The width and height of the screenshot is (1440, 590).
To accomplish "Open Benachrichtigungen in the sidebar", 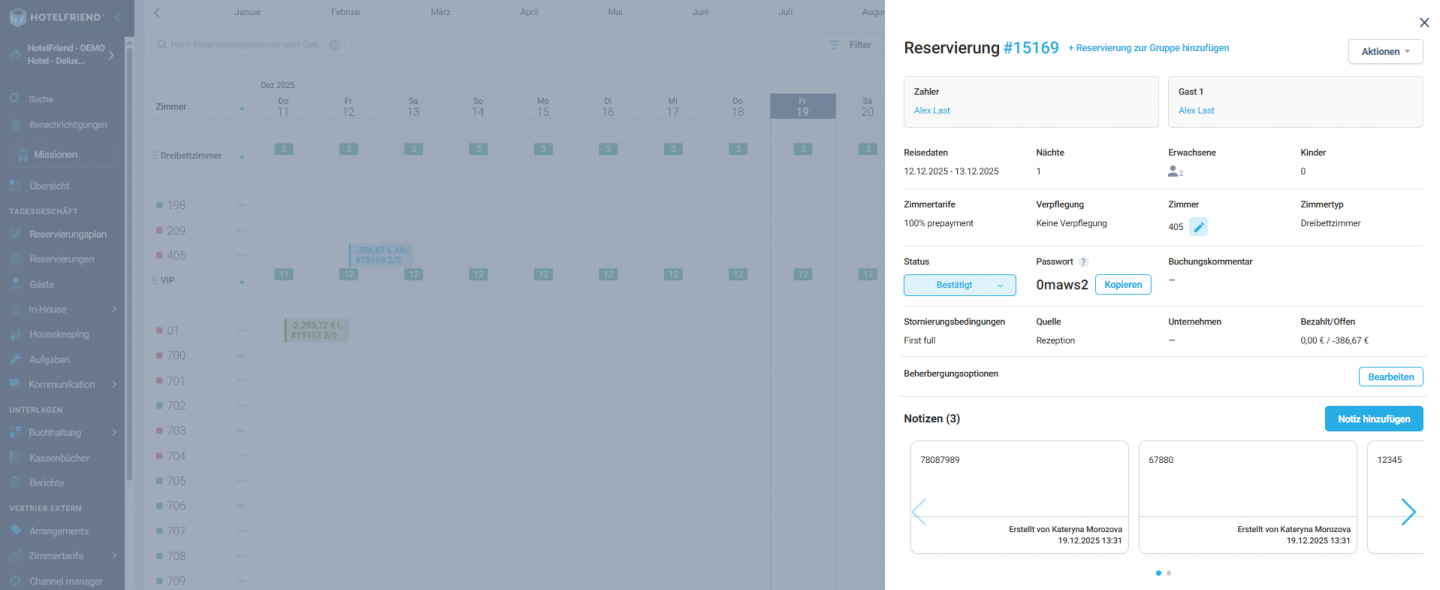I will click(x=68, y=125).
